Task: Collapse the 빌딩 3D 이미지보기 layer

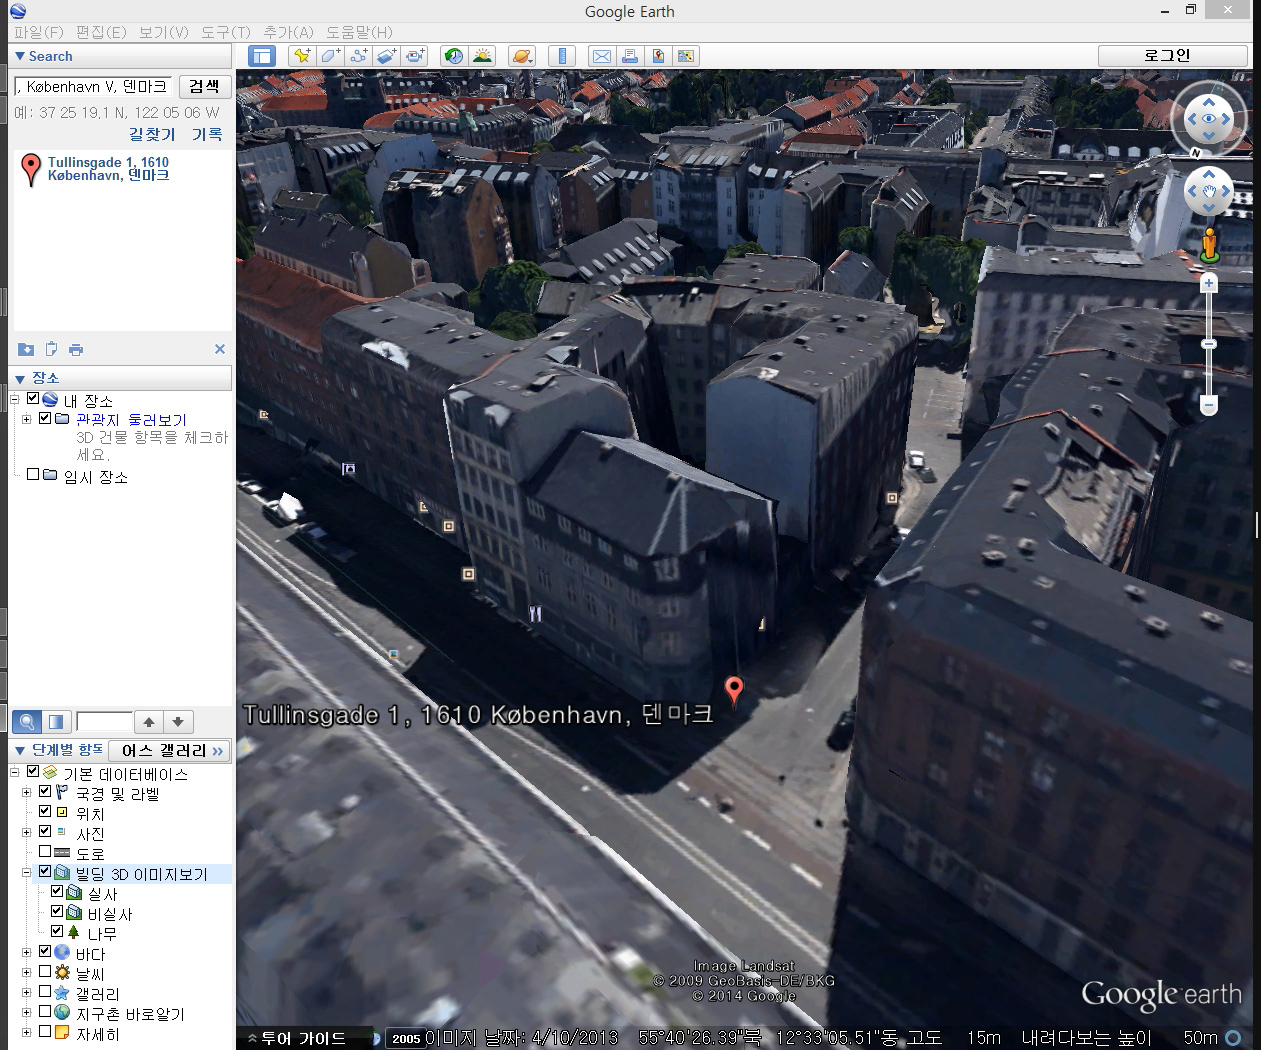Action: pos(26,872)
